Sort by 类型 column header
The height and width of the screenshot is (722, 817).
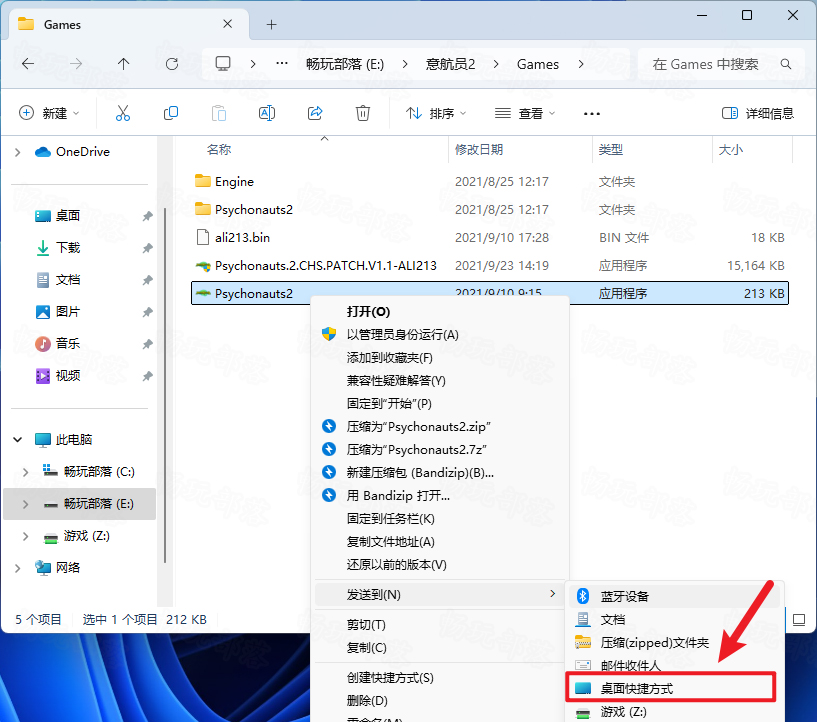click(x=652, y=150)
